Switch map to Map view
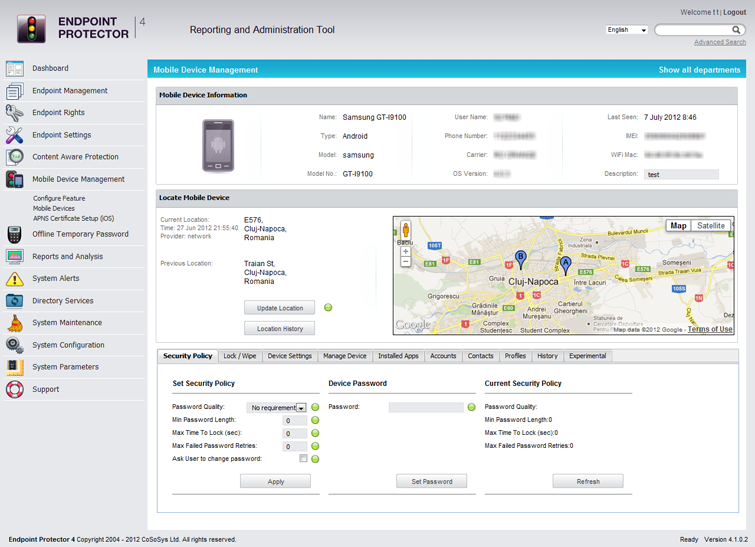755x547 pixels. [x=678, y=225]
